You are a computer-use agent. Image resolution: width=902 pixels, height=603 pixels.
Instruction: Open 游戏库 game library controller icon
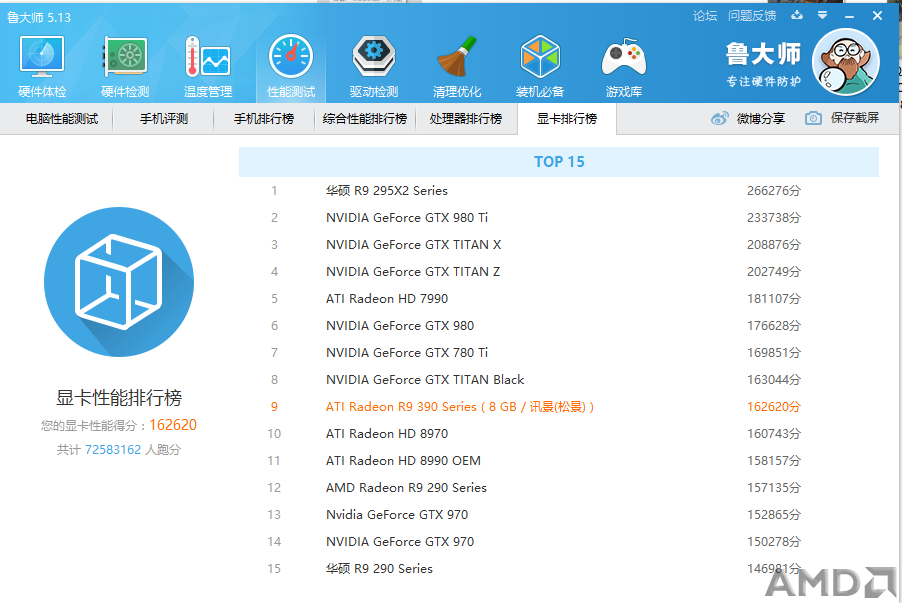(x=624, y=56)
